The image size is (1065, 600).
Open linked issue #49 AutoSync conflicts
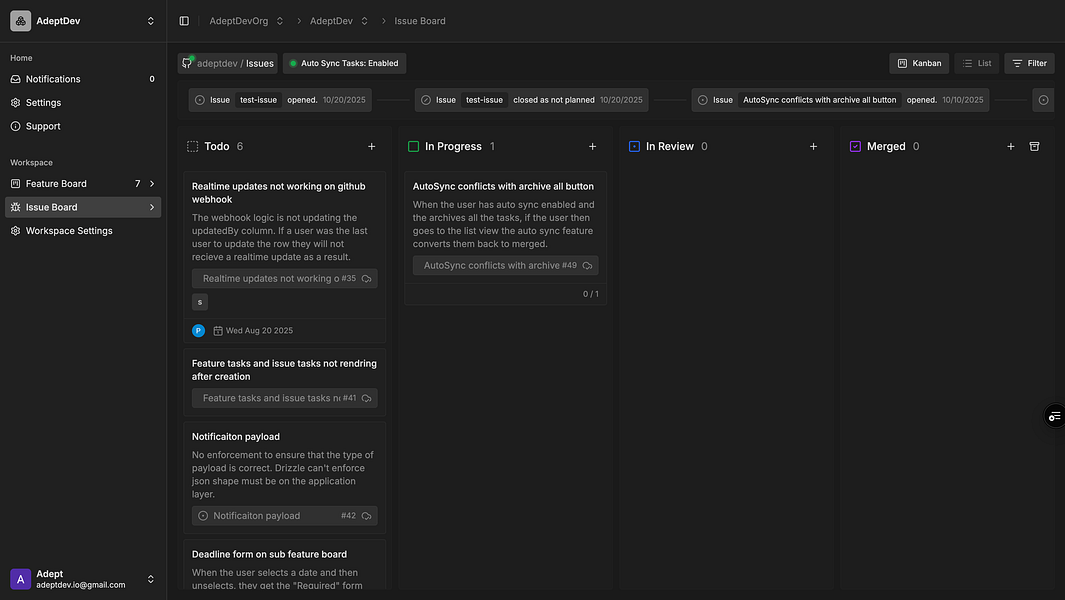[x=505, y=266]
